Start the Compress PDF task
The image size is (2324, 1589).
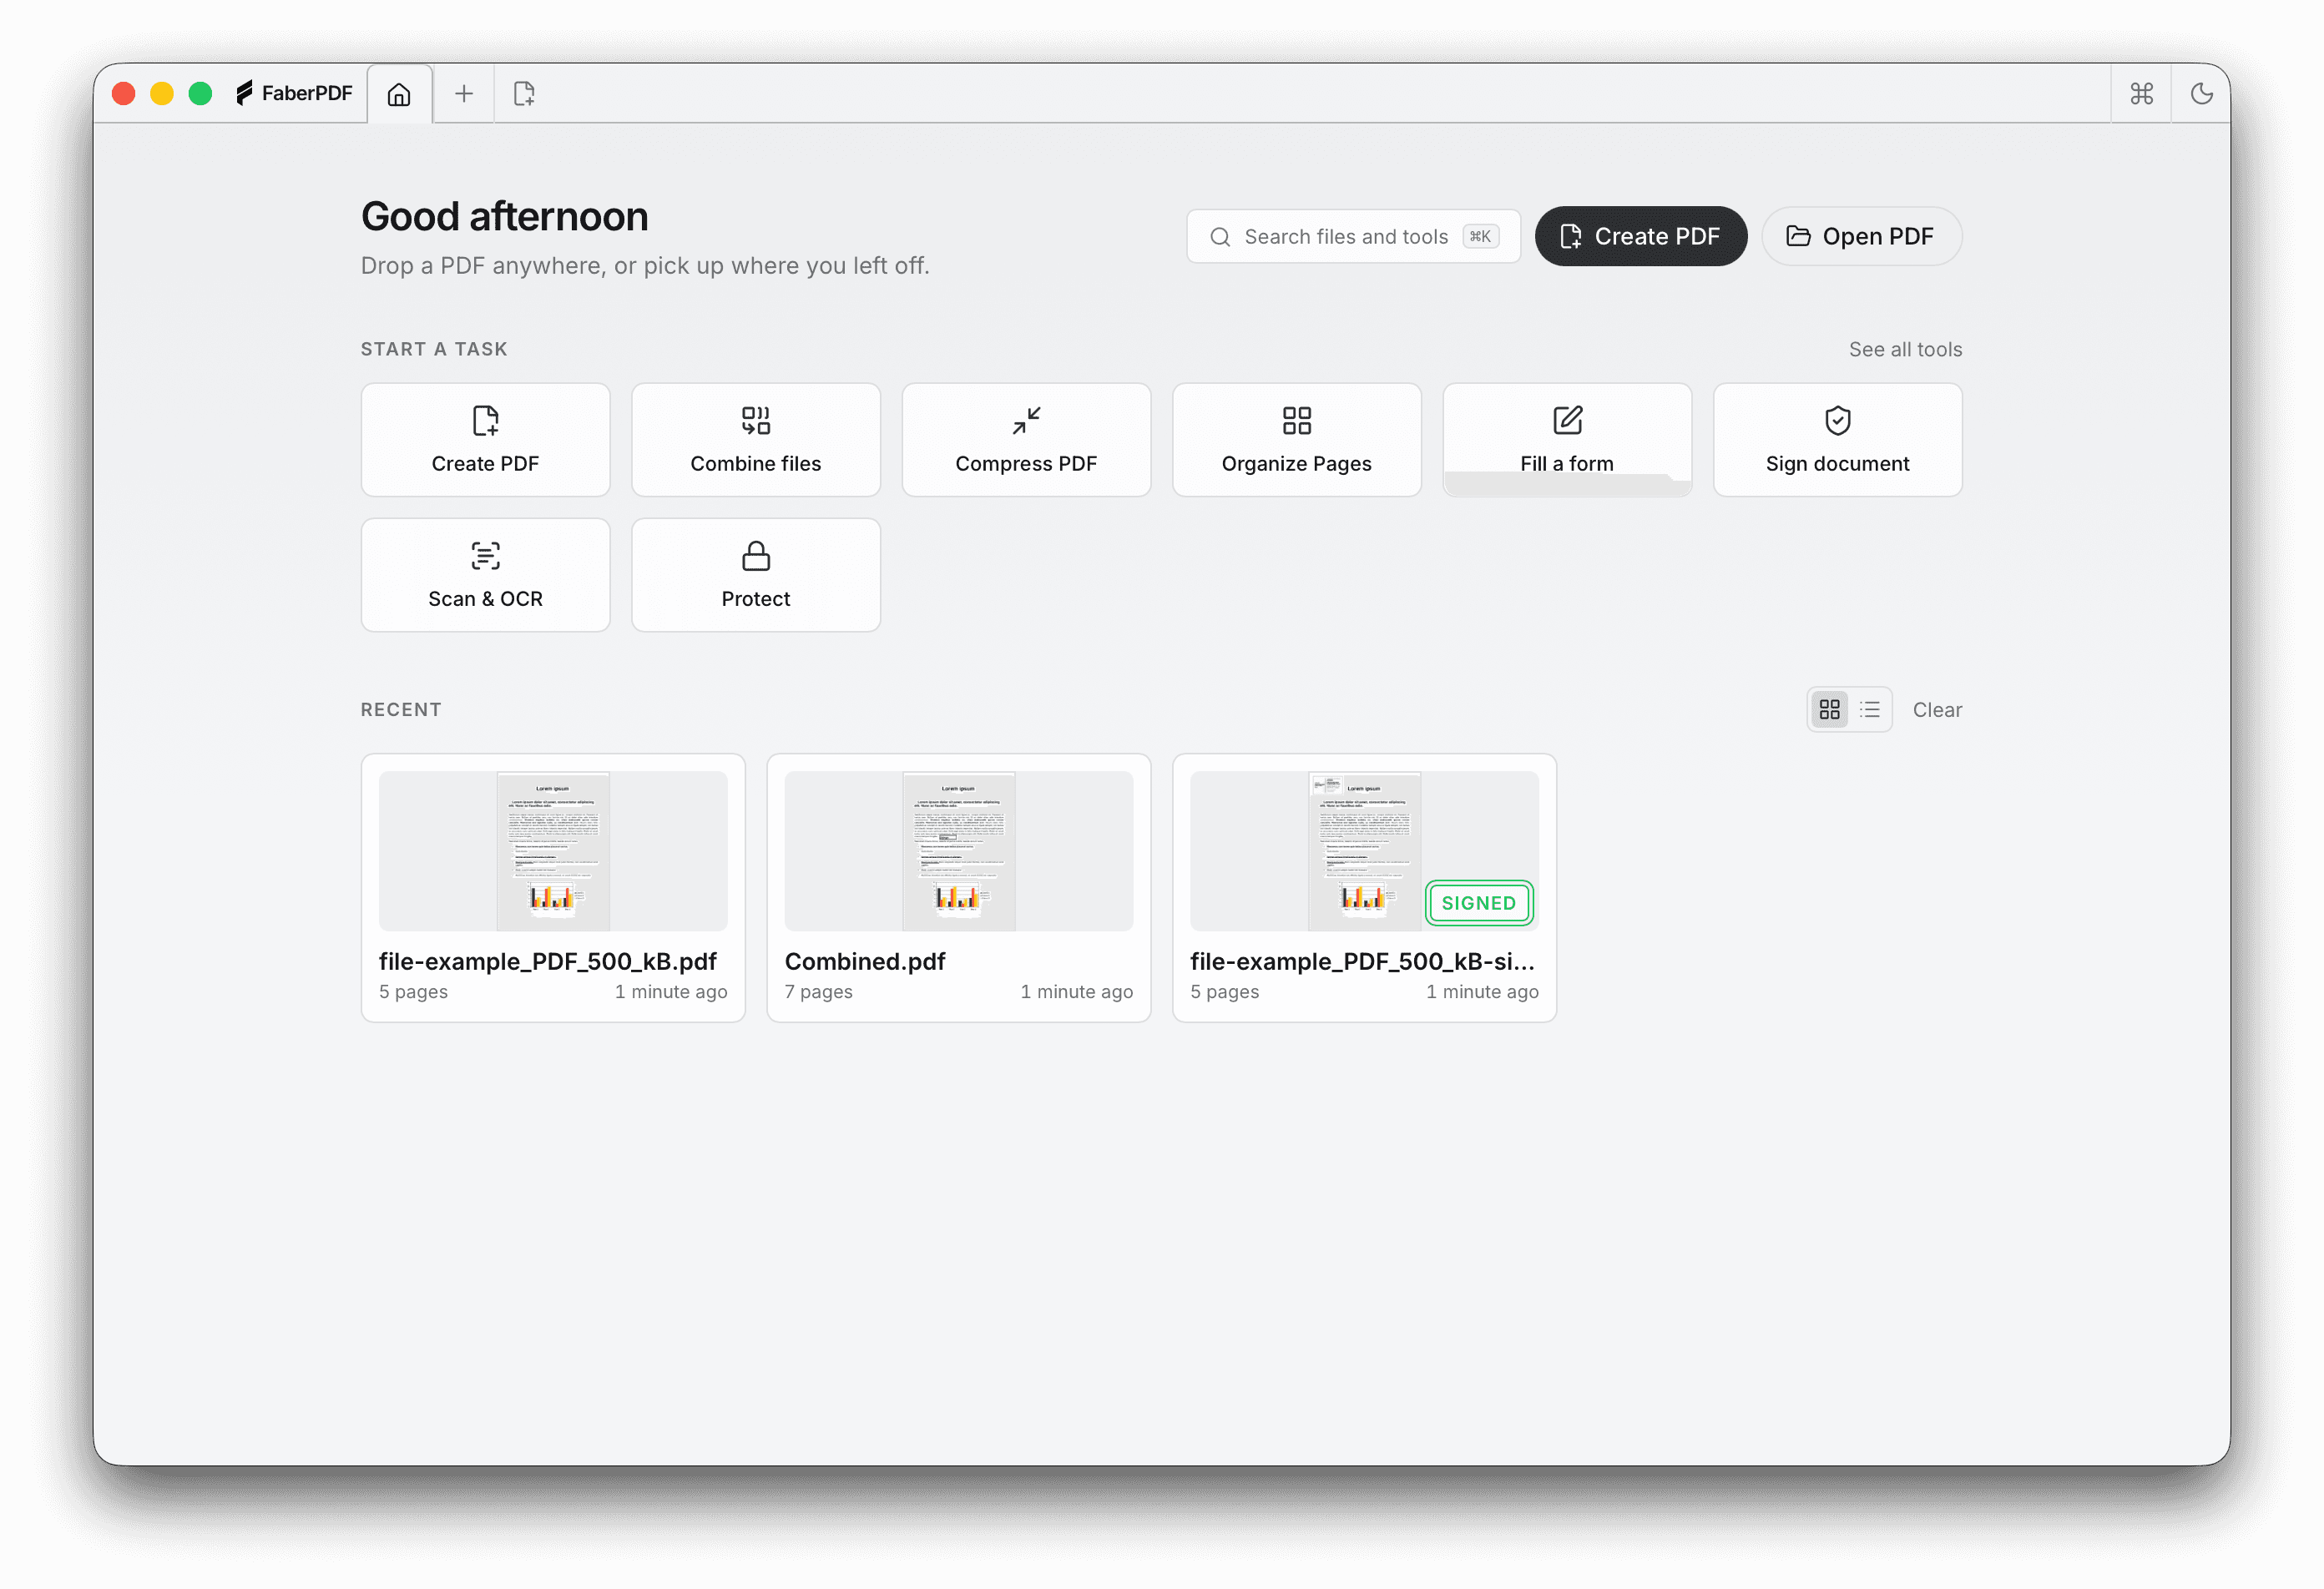[1026, 440]
